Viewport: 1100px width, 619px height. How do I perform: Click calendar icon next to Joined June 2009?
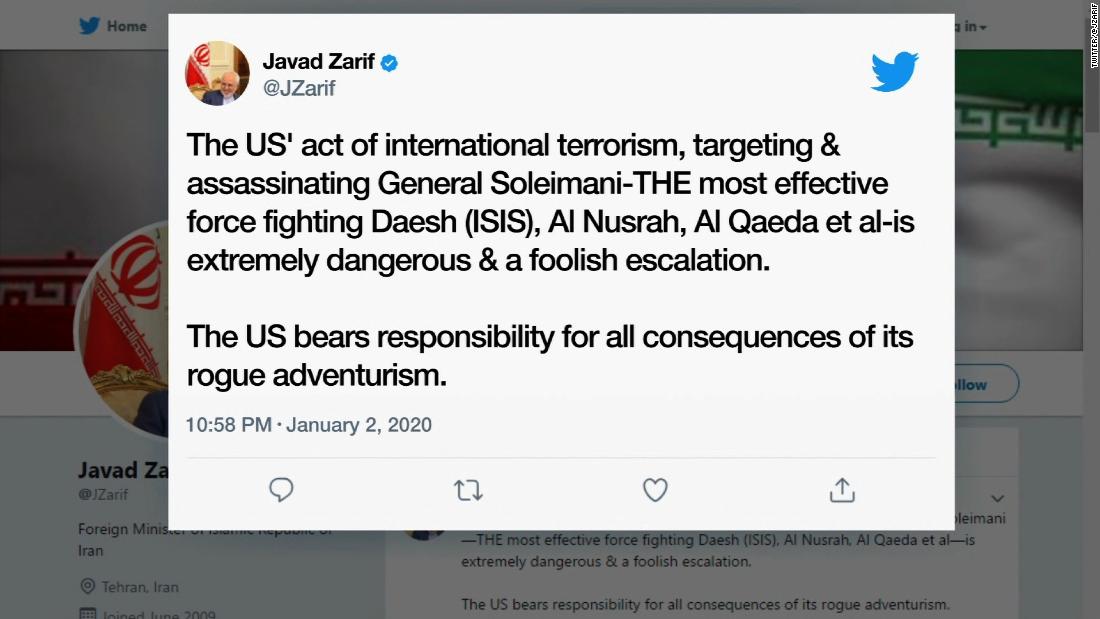pos(87,614)
